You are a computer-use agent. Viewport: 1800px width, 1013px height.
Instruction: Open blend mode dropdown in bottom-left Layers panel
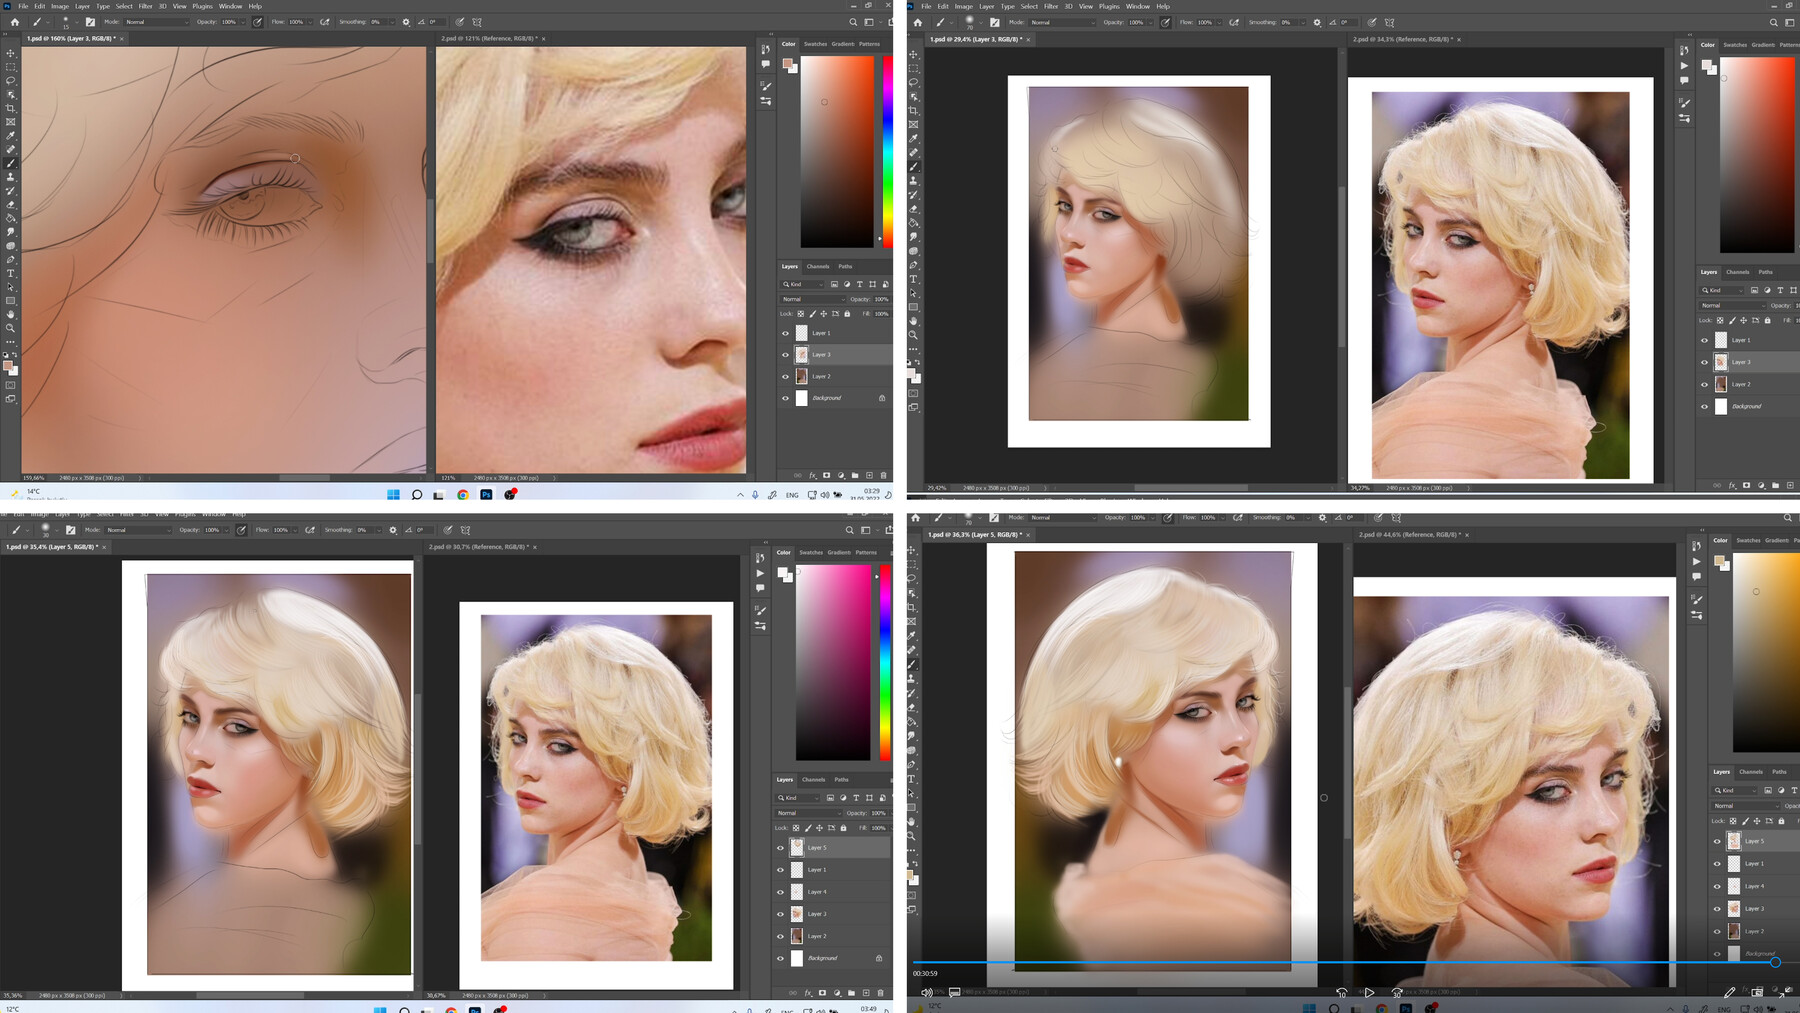(x=808, y=813)
